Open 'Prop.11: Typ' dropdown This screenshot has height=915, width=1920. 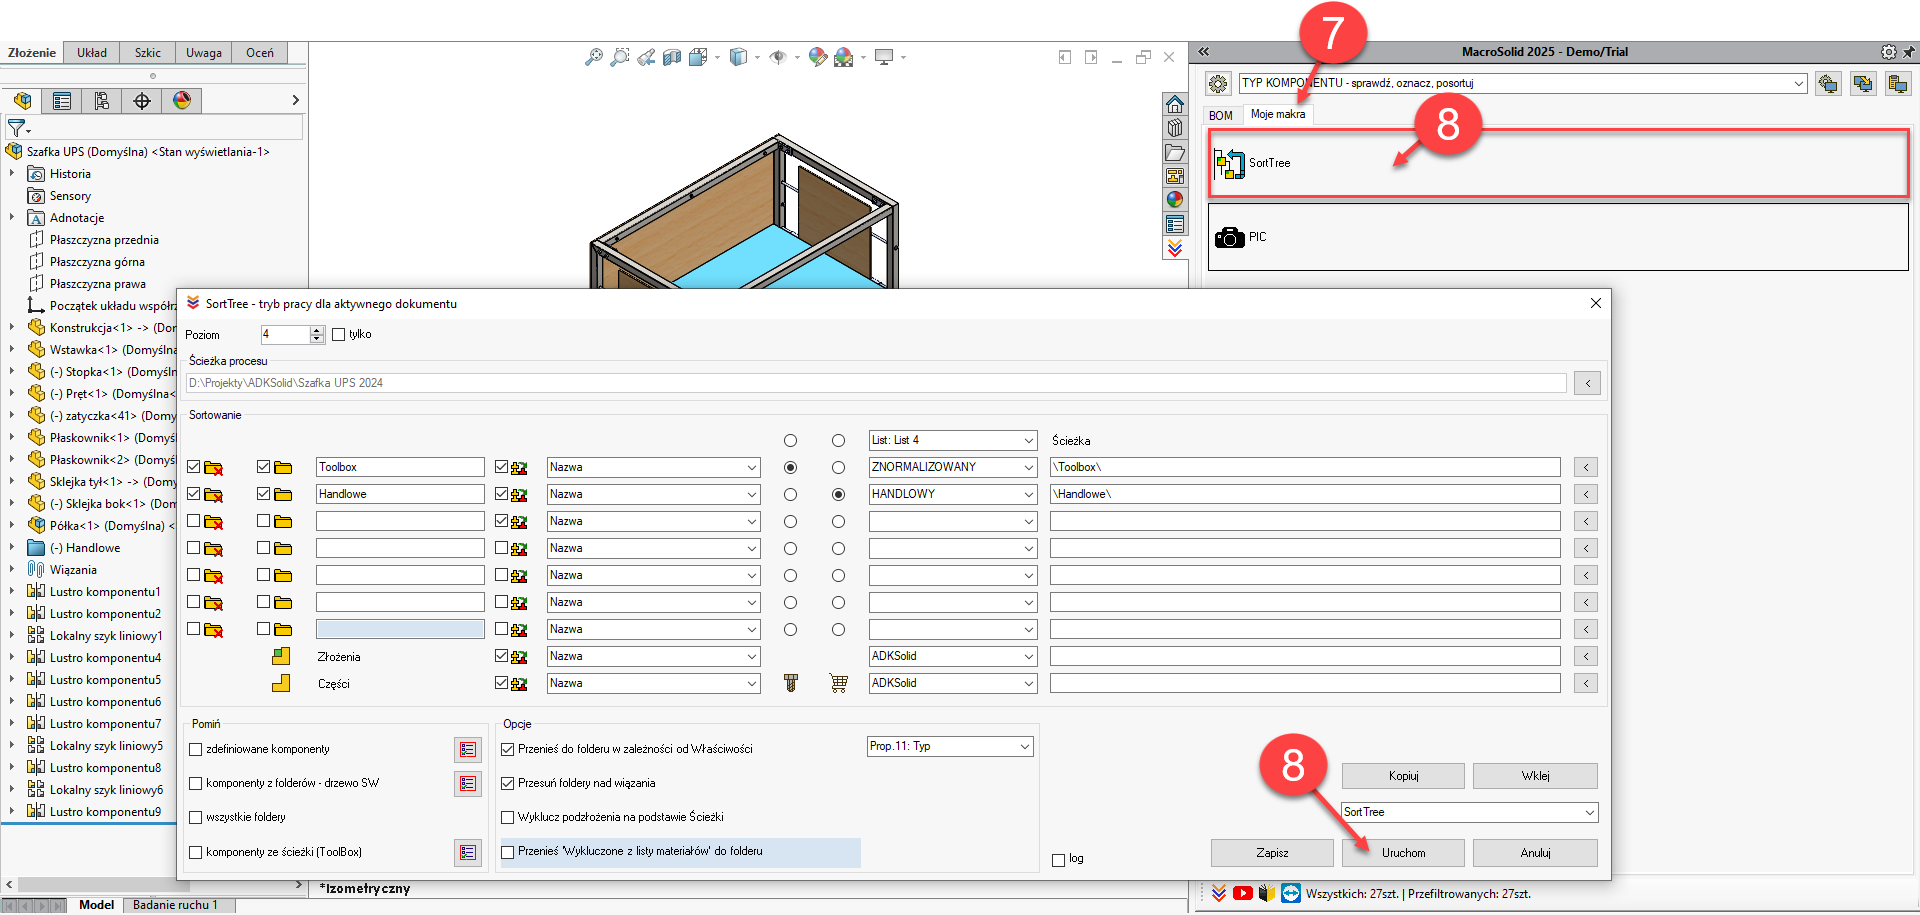(949, 747)
